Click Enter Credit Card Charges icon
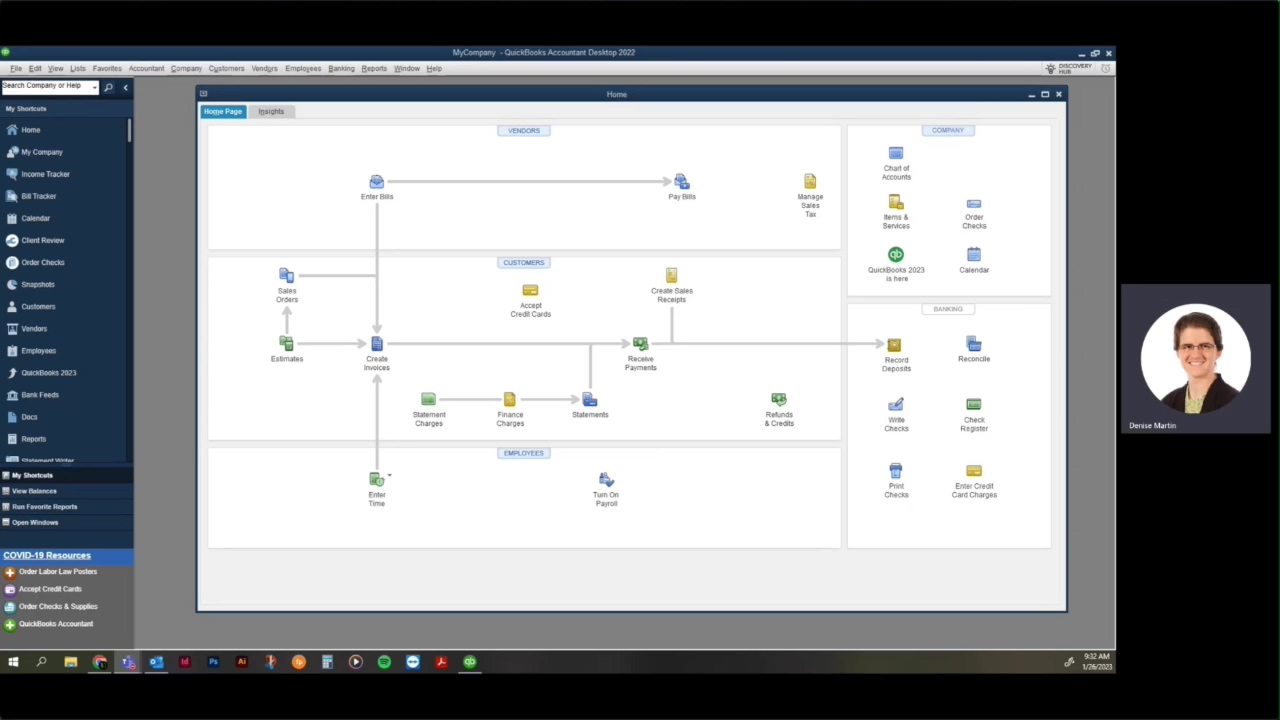Image resolution: width=1280 pixels, height=720 pixels. (973, 471)
